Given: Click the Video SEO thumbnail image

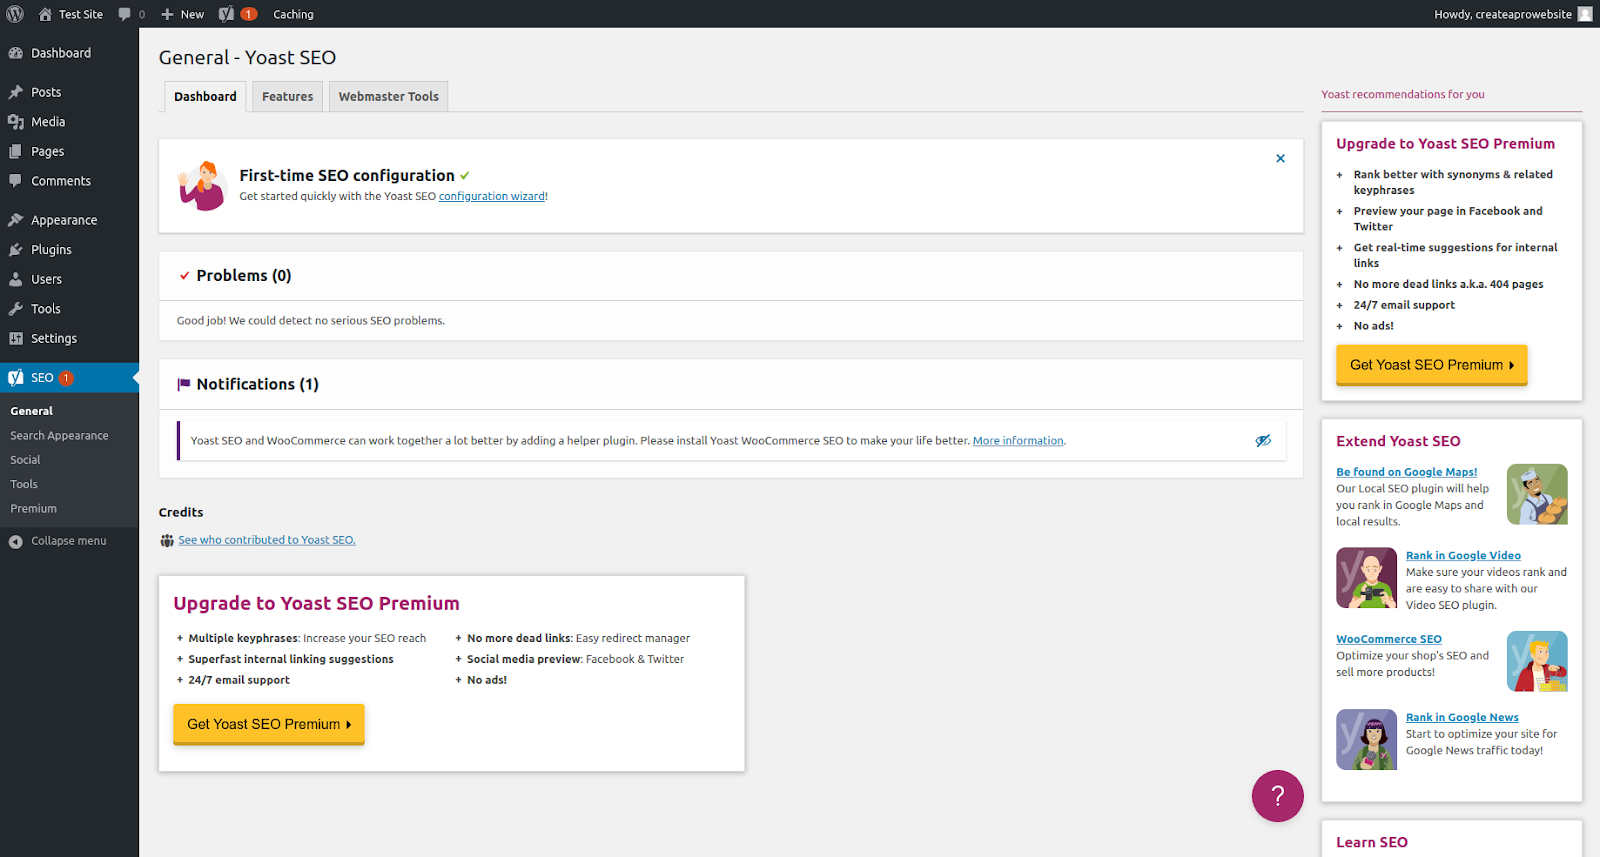Looking at the screenshot, I should [1367, 578].
